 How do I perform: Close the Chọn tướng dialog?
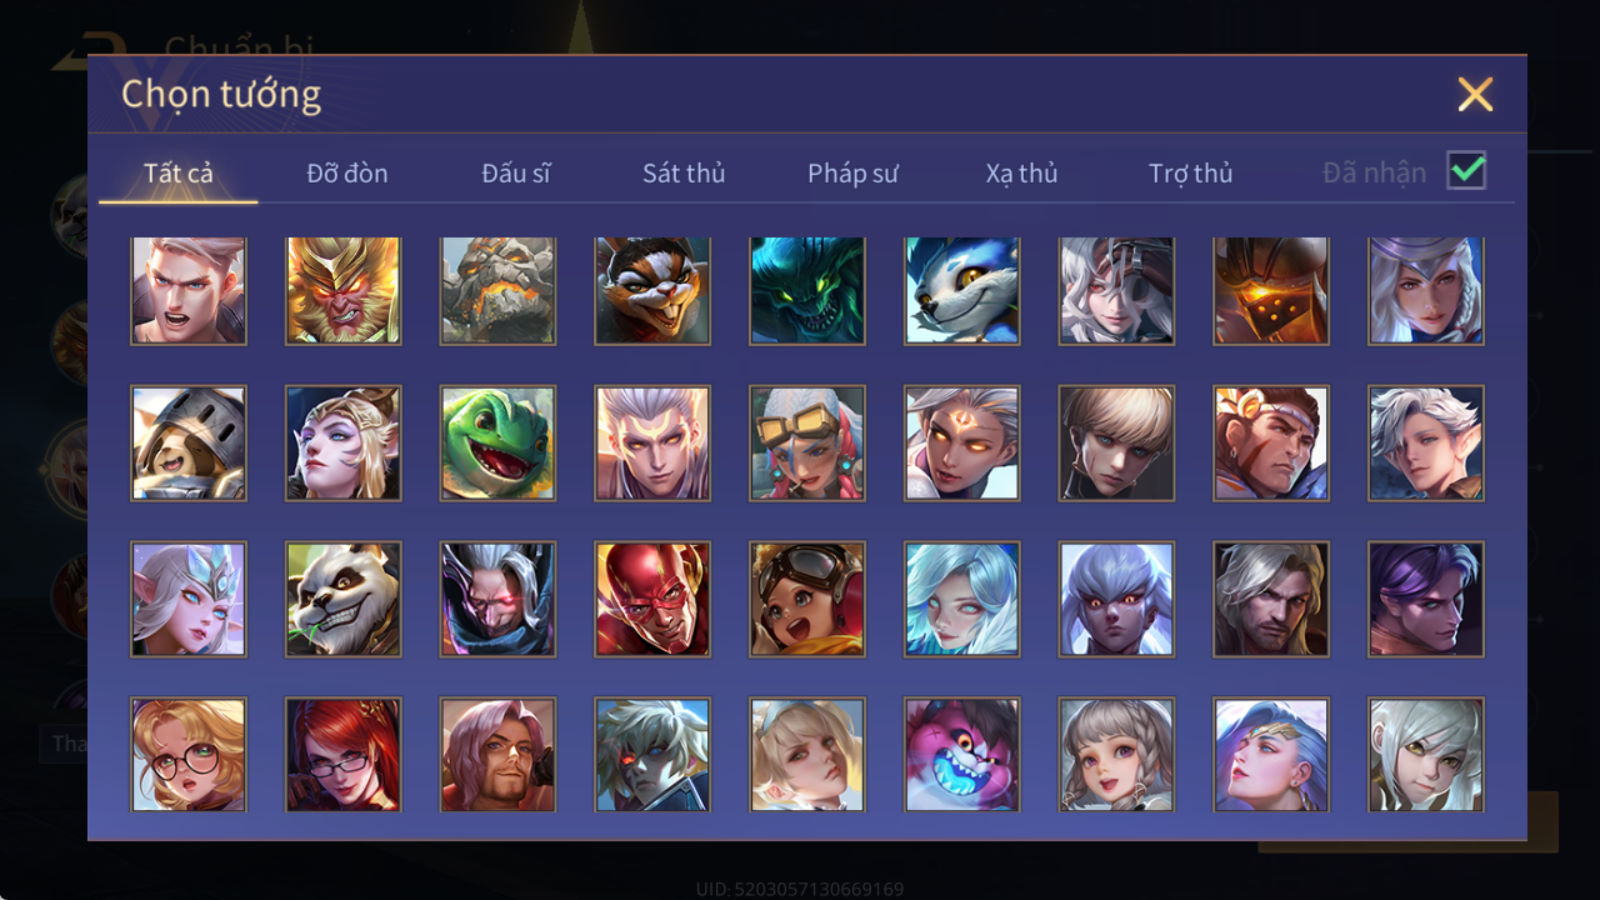click(x=1475, y=94)
